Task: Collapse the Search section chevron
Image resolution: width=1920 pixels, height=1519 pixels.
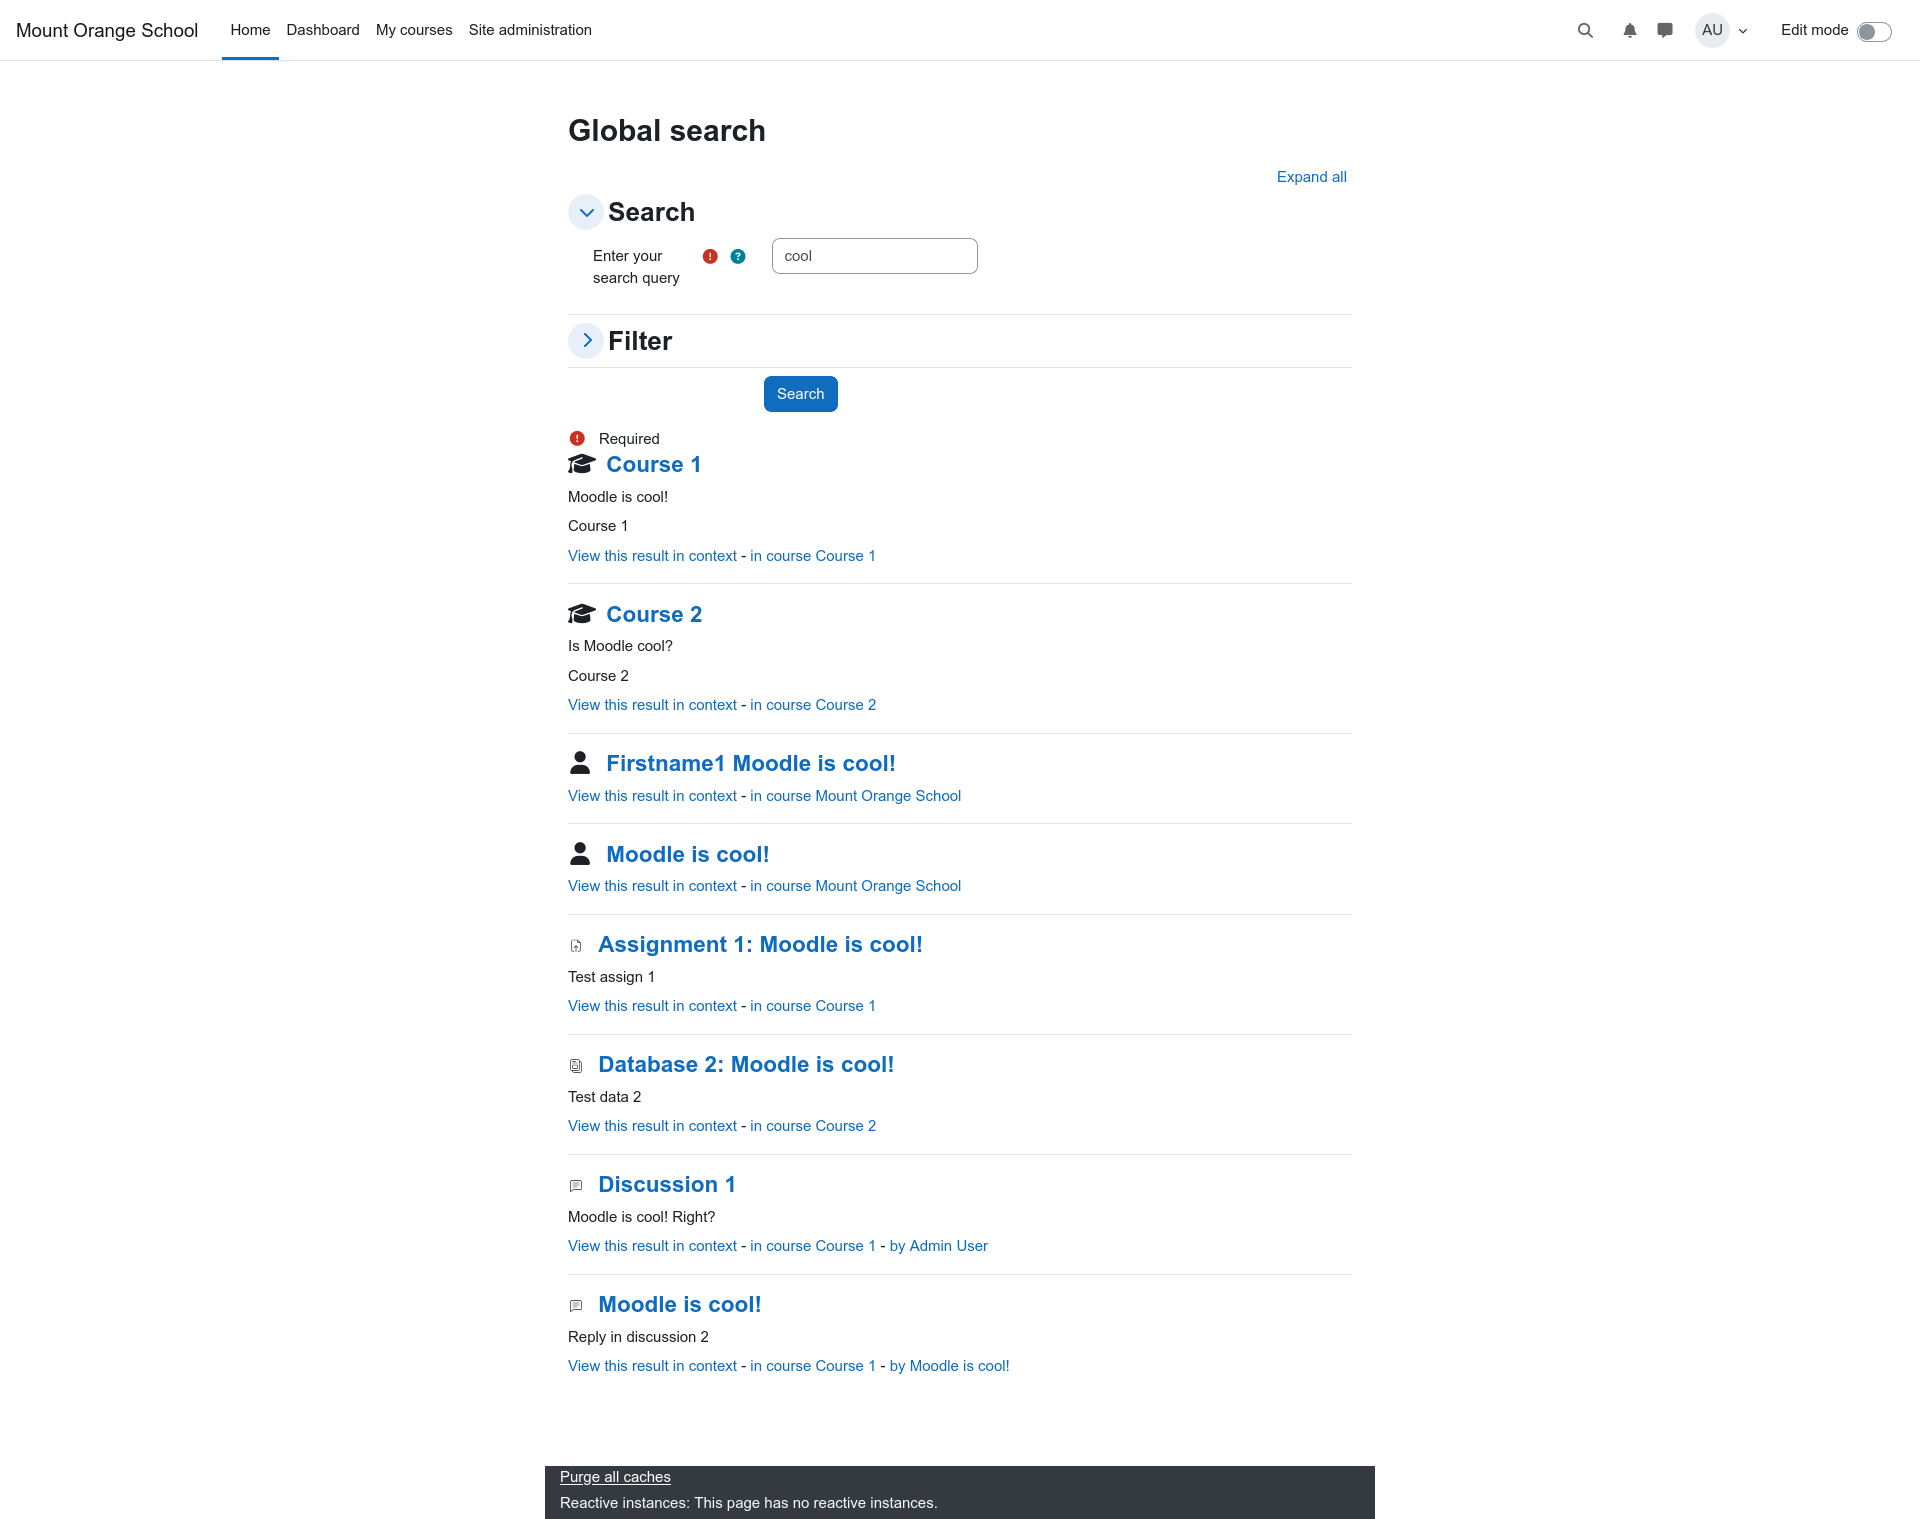Action: (x=586, y=212)
